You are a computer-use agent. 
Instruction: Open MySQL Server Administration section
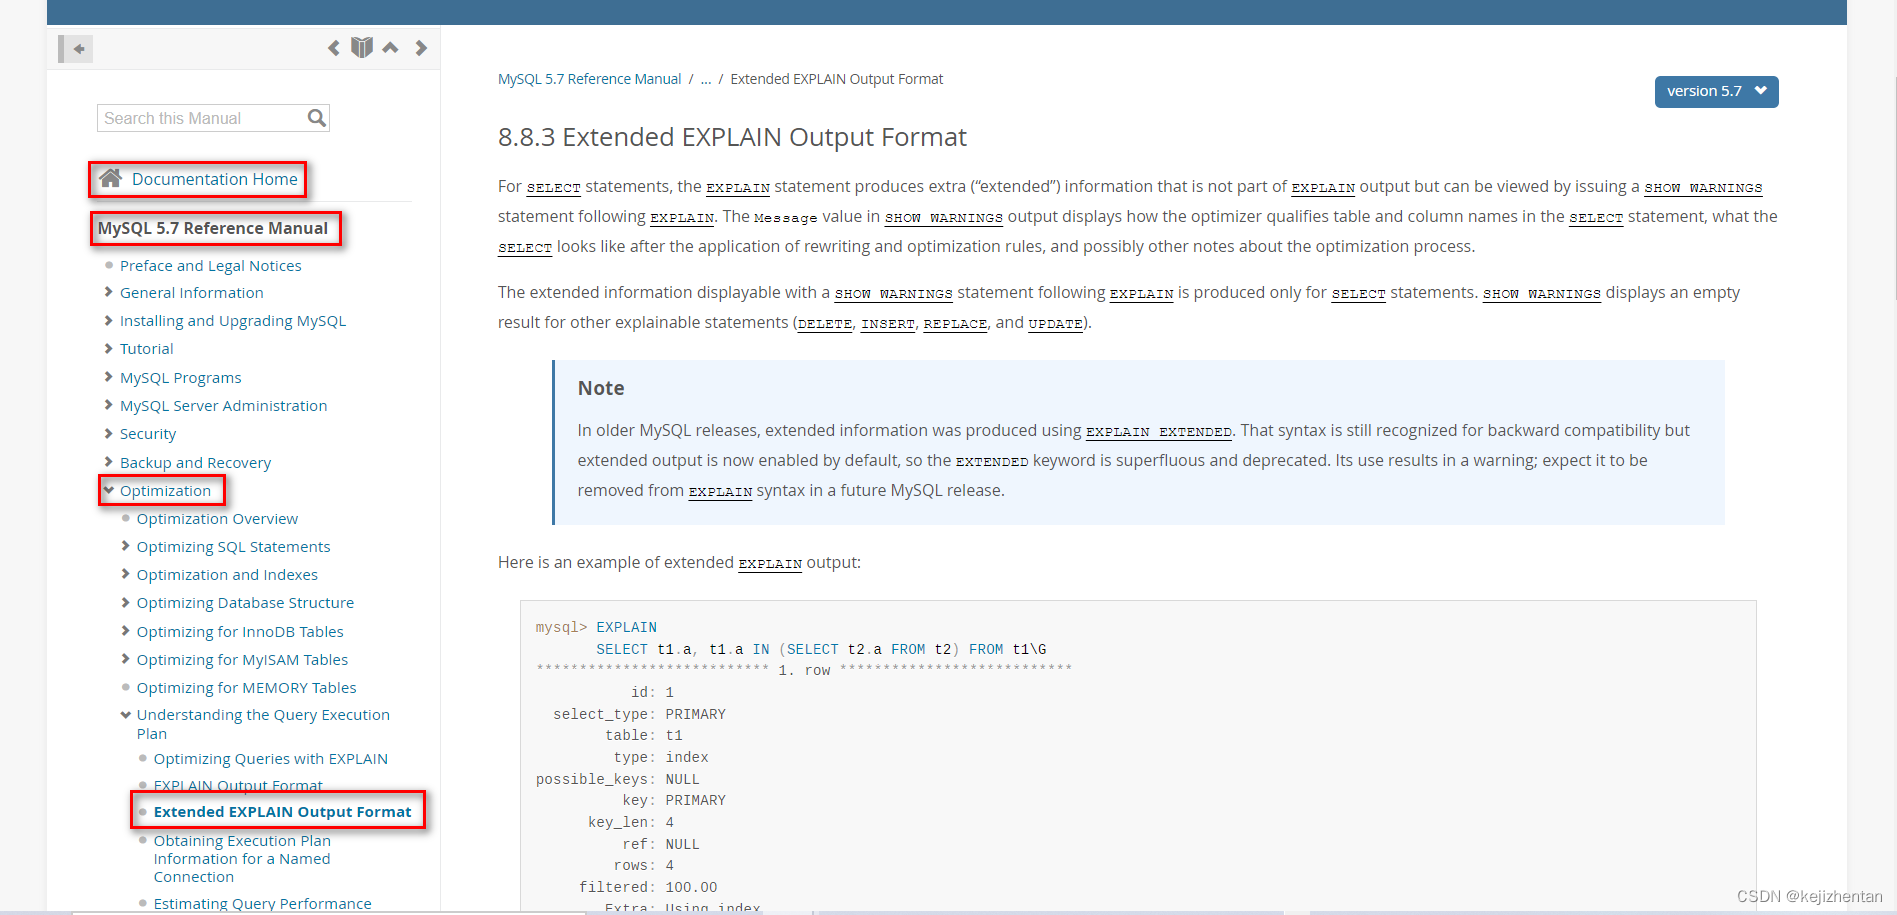pyautogui.click(x=224, y=405)
